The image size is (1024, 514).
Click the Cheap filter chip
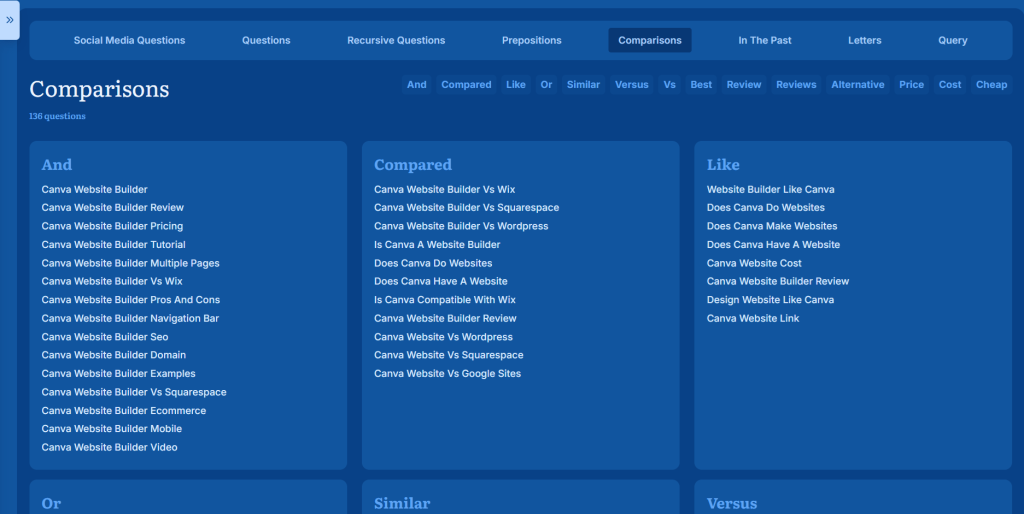coord(991,85)
